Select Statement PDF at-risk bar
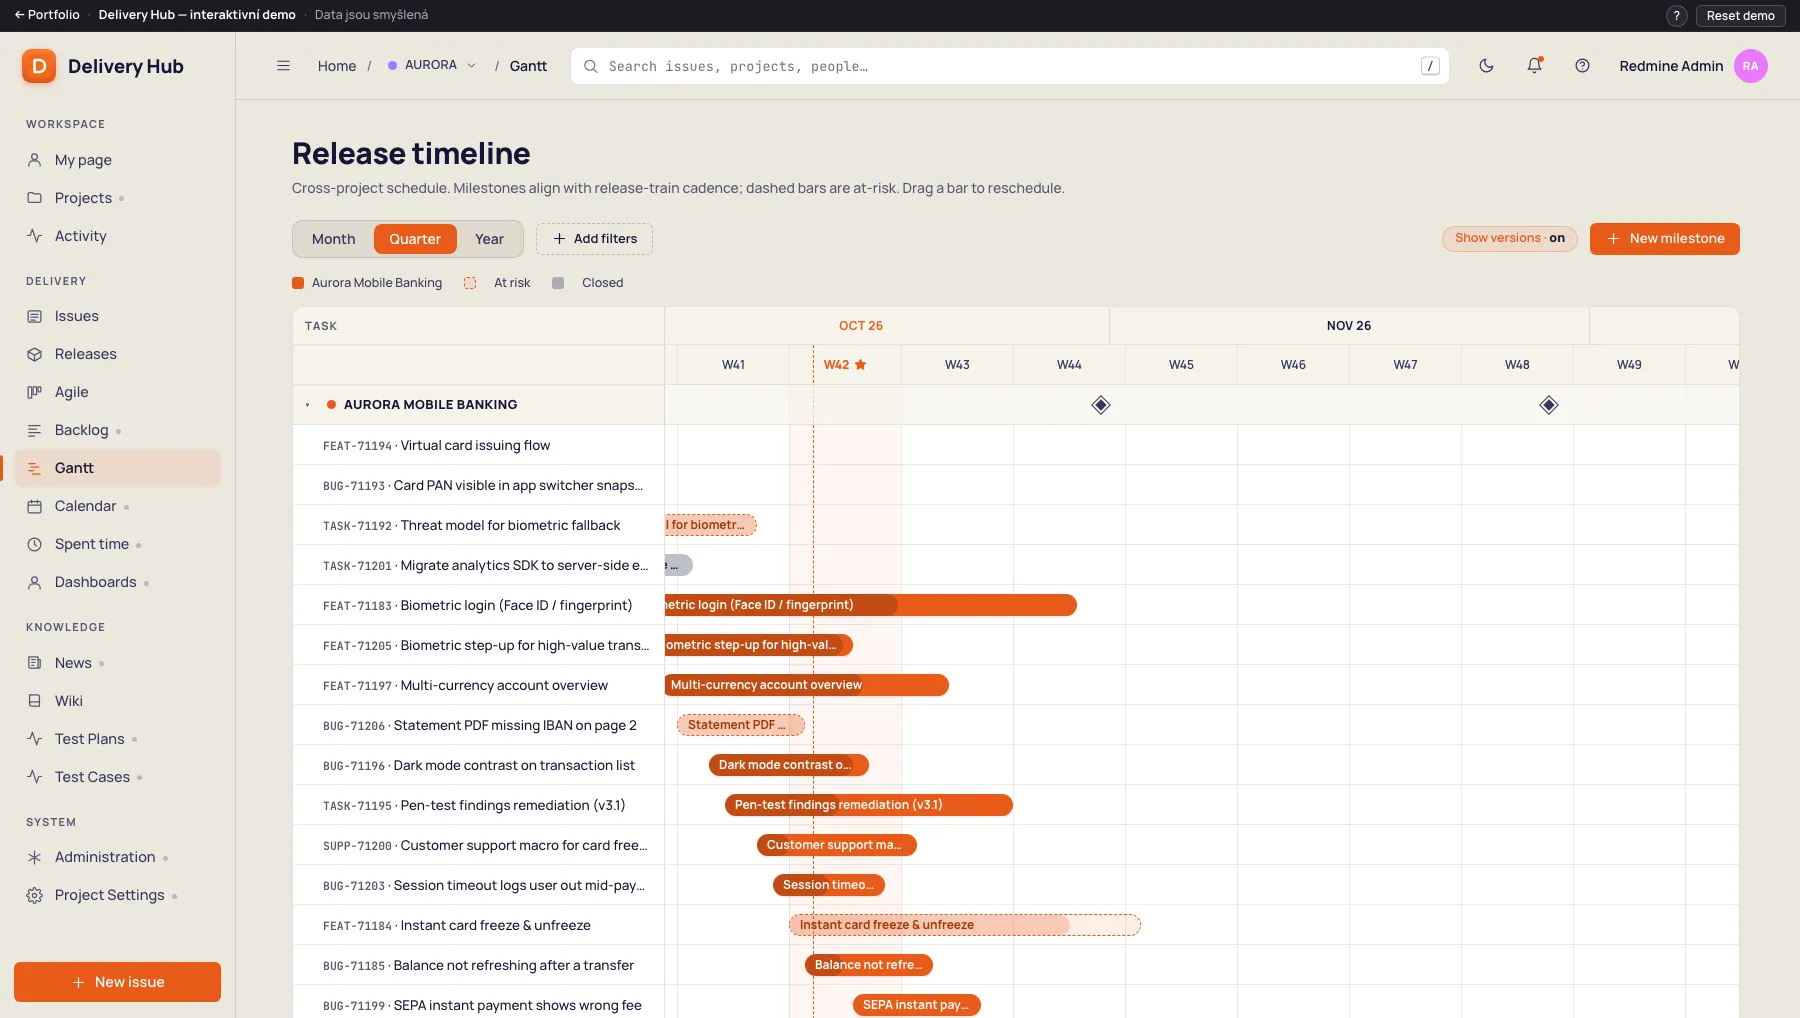This screenshot has height=1018, width=1800. tap(741, 725)
